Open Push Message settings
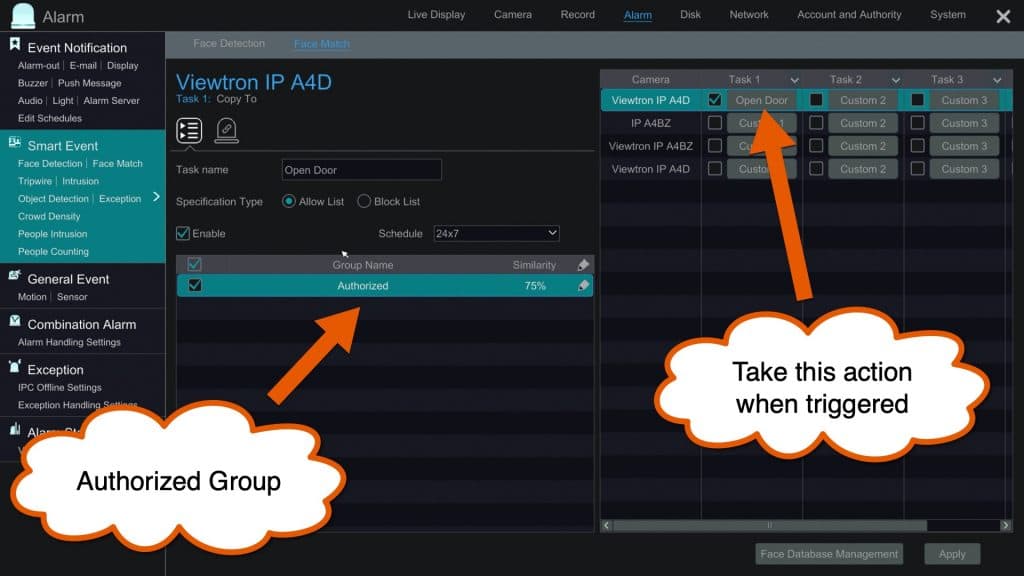 coord(89,83)
